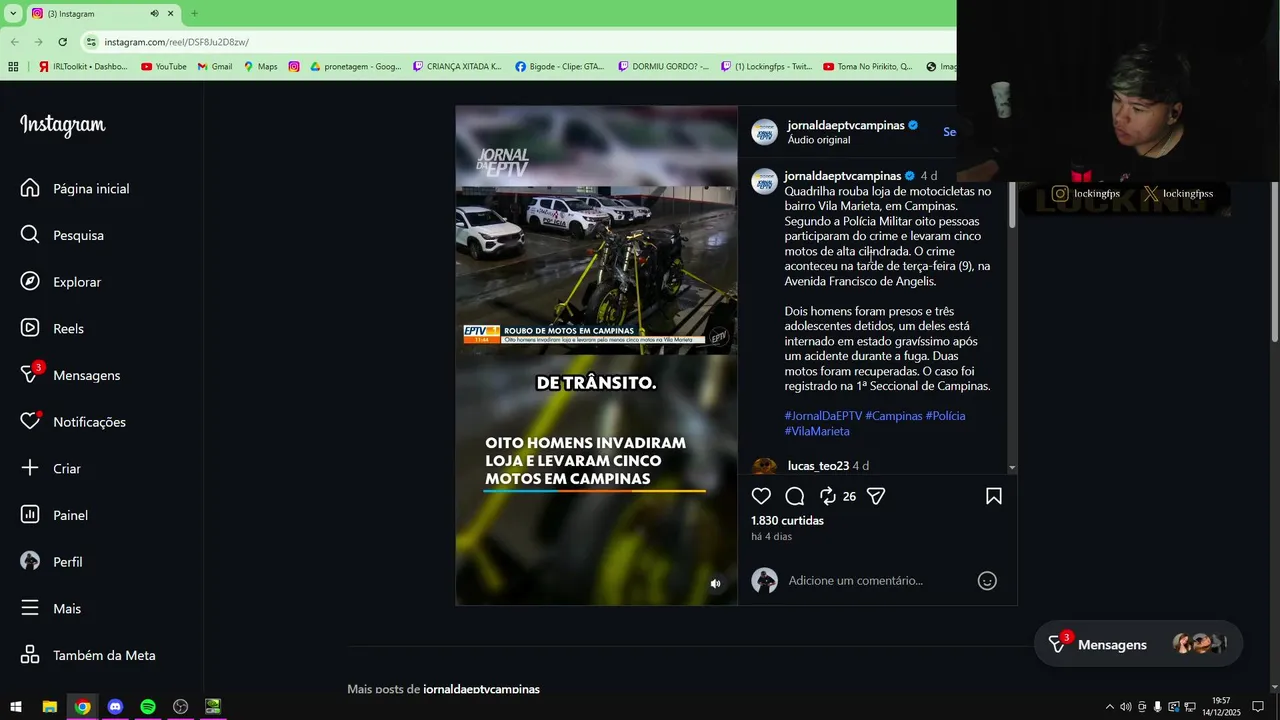Click the #VilaMarieta hashtag
The height and width of the screenshot is (720, 1280).
tap(817, 431)
